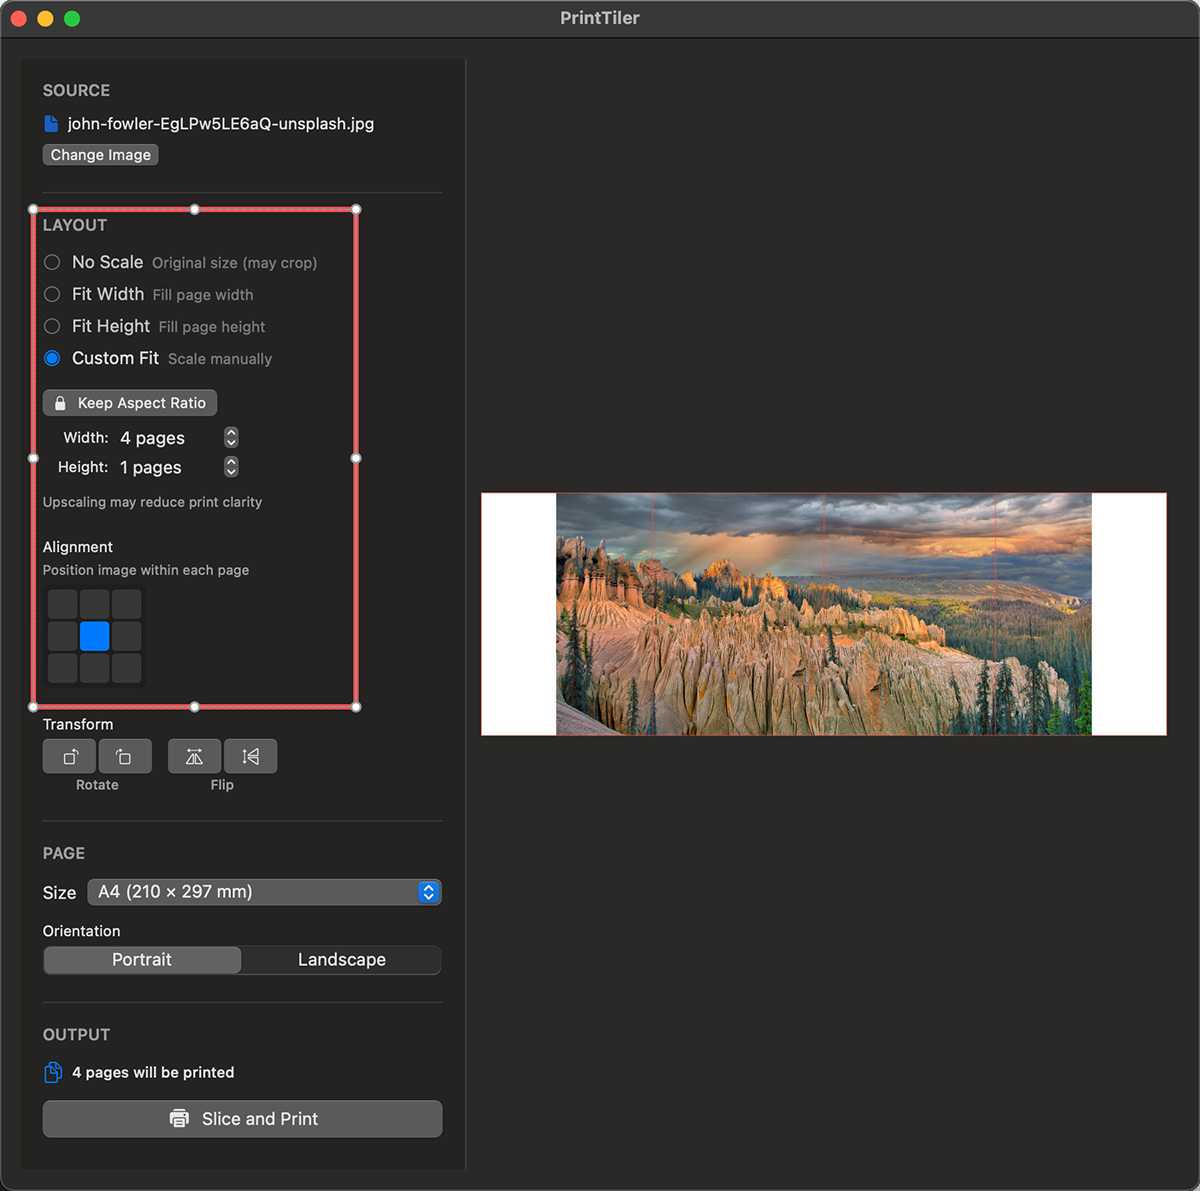This screenshot has height=1191, width=1200.
Task: Click the lock icon on Keep Aspect Ratio
Action: click(x=60, y=402)
